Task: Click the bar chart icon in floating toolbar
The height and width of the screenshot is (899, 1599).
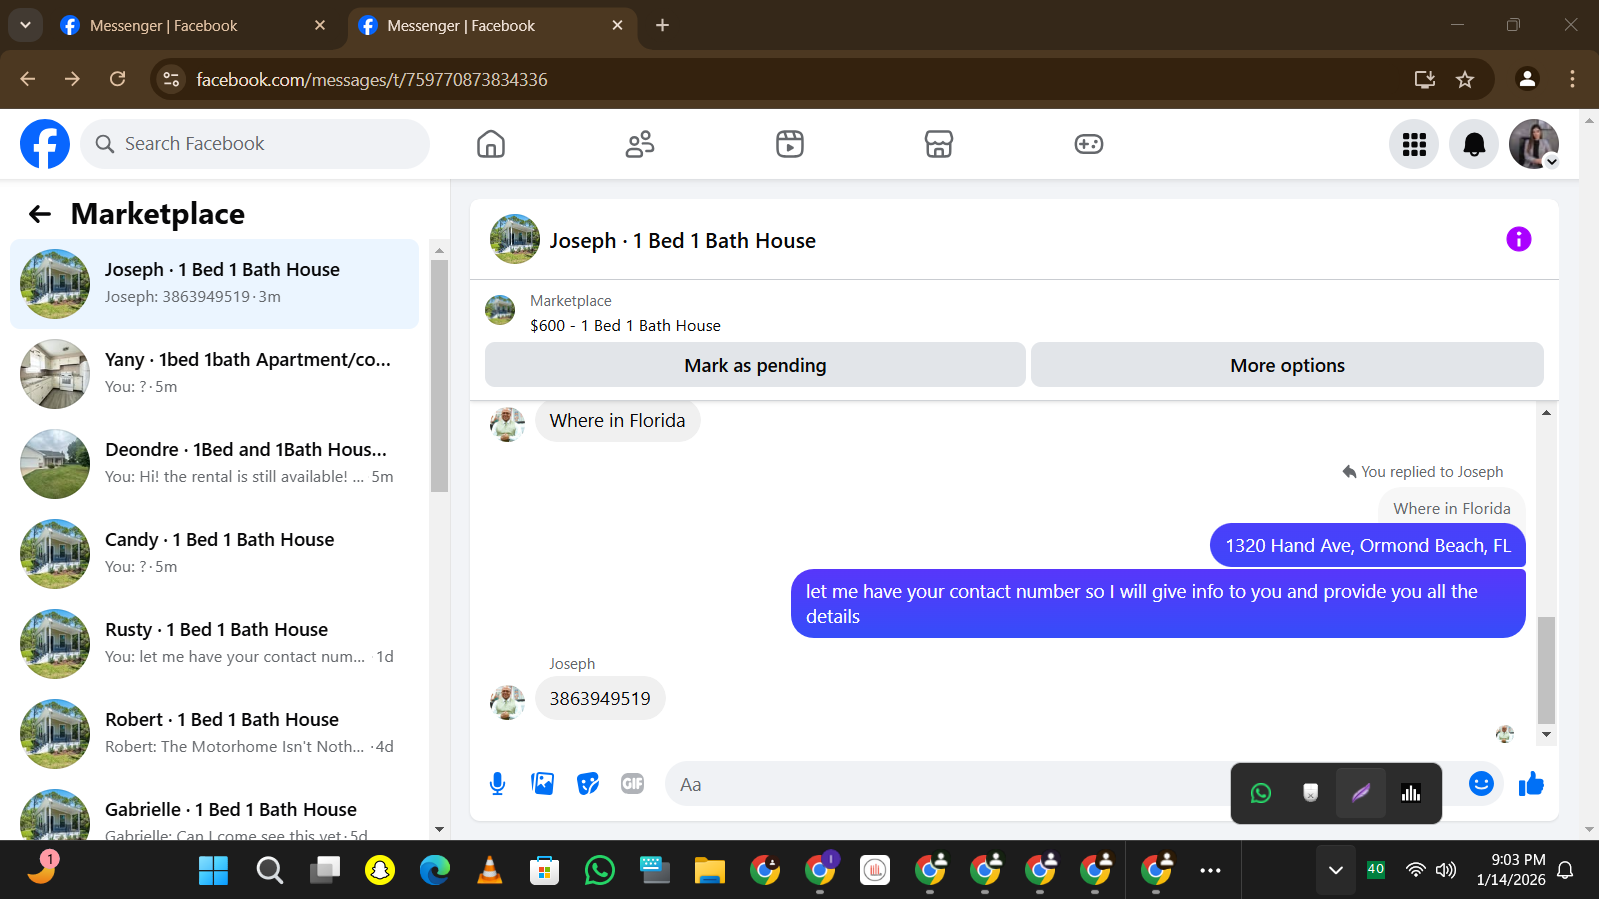Action: (1411, 793)
